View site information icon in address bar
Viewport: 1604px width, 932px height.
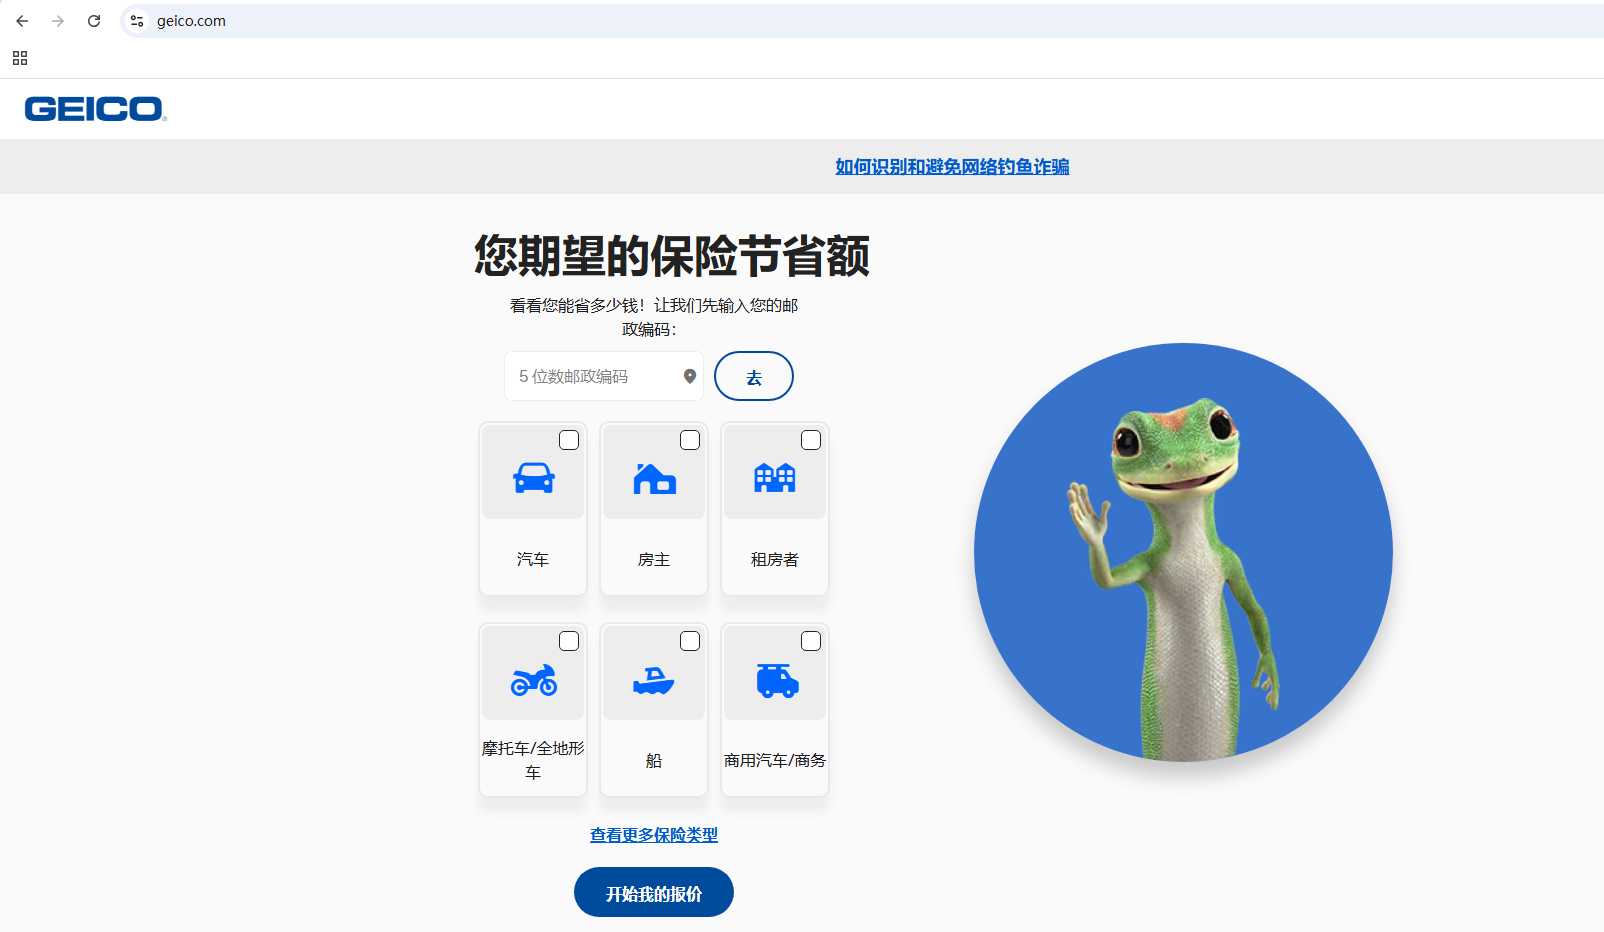pyautogui.click(x=137, y=21)
